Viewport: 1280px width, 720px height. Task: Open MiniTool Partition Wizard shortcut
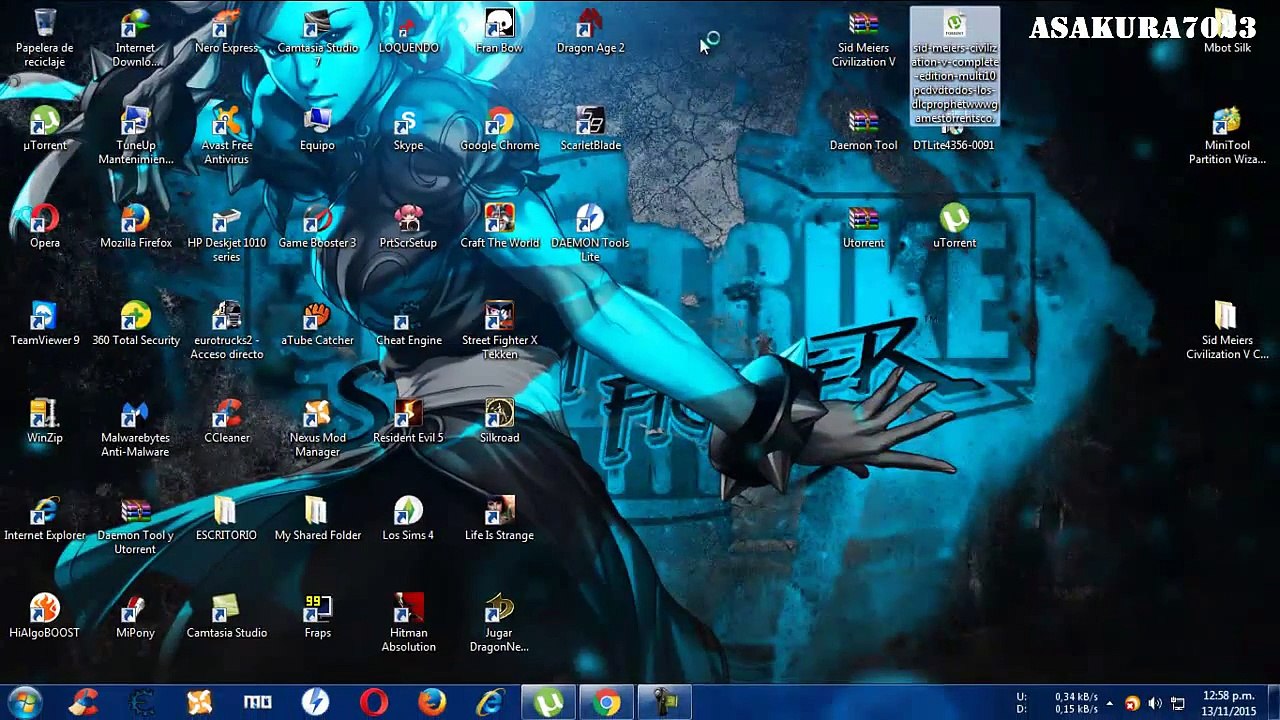[1227, 136]
